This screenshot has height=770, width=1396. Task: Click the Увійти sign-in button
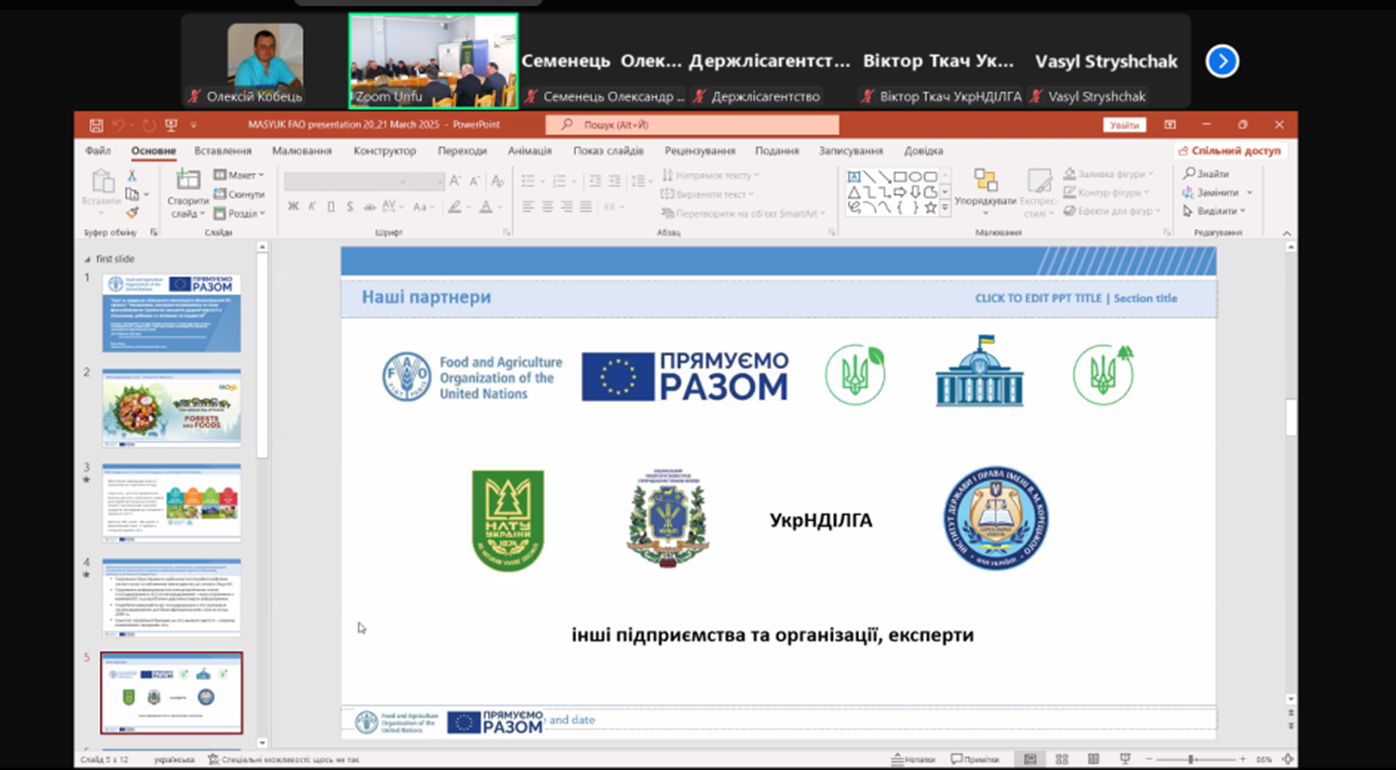click(x=1124, y=125)
